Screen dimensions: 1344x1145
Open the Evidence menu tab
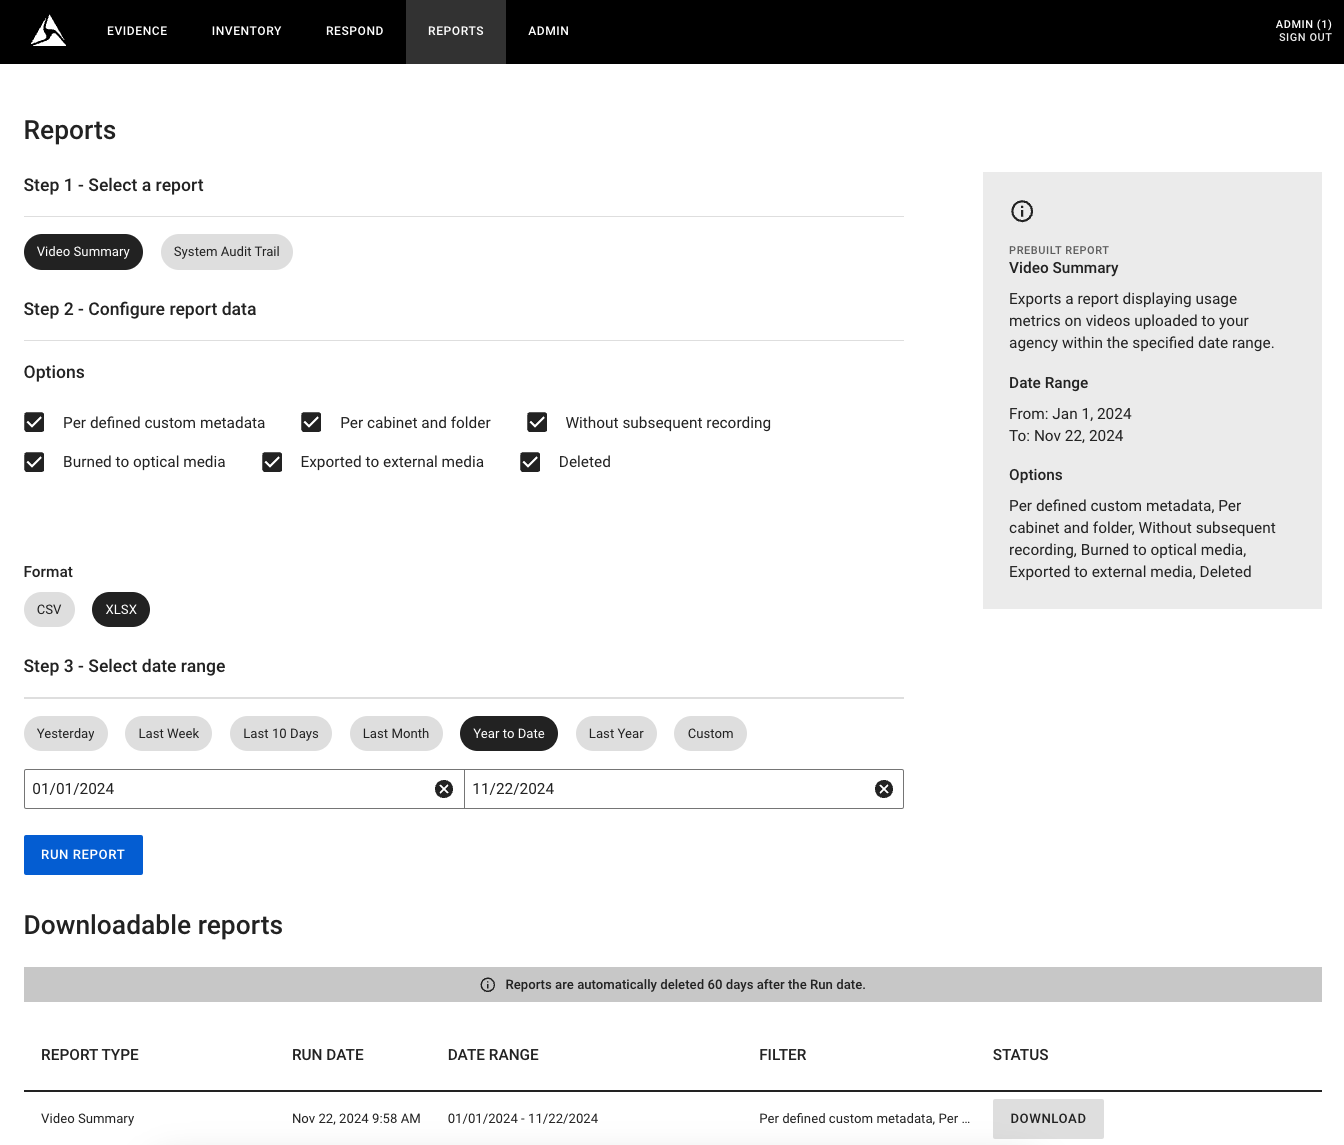(137, 31)
